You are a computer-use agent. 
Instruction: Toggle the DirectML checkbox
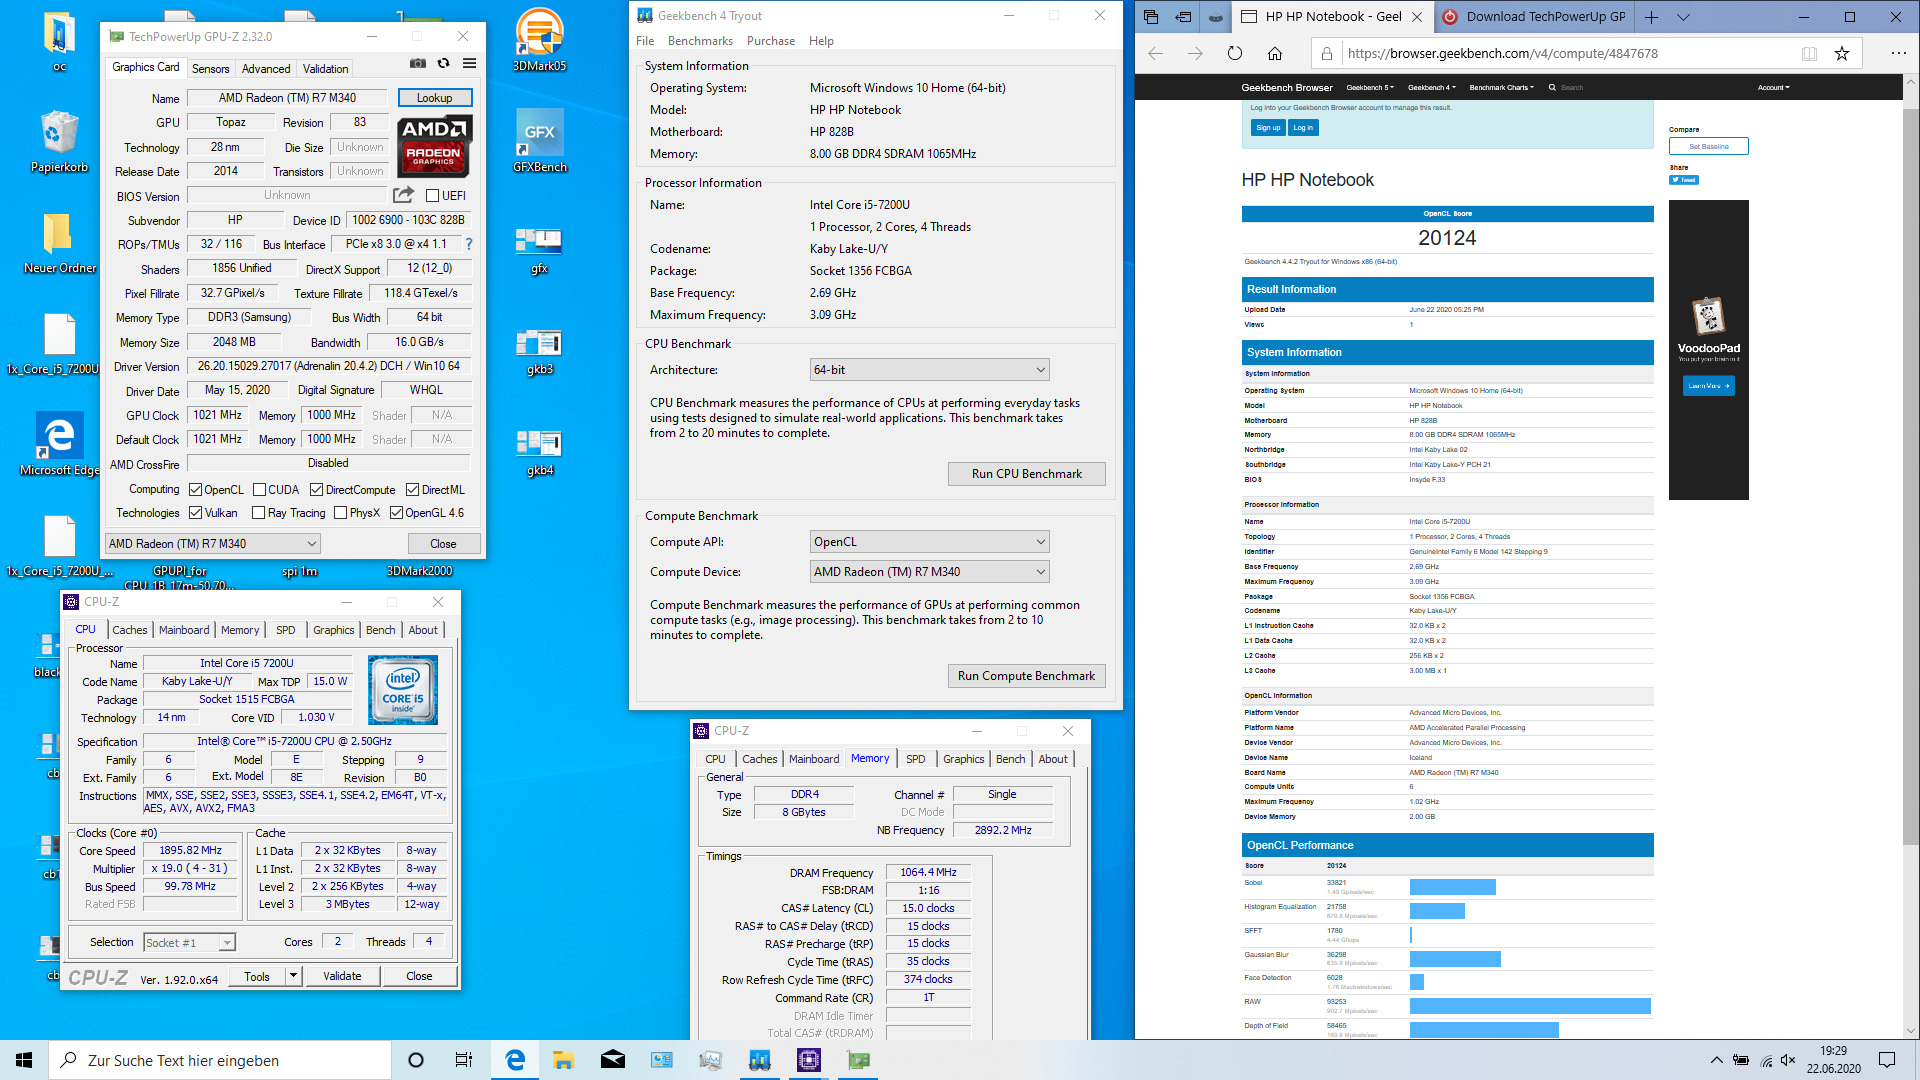[412, 490]
